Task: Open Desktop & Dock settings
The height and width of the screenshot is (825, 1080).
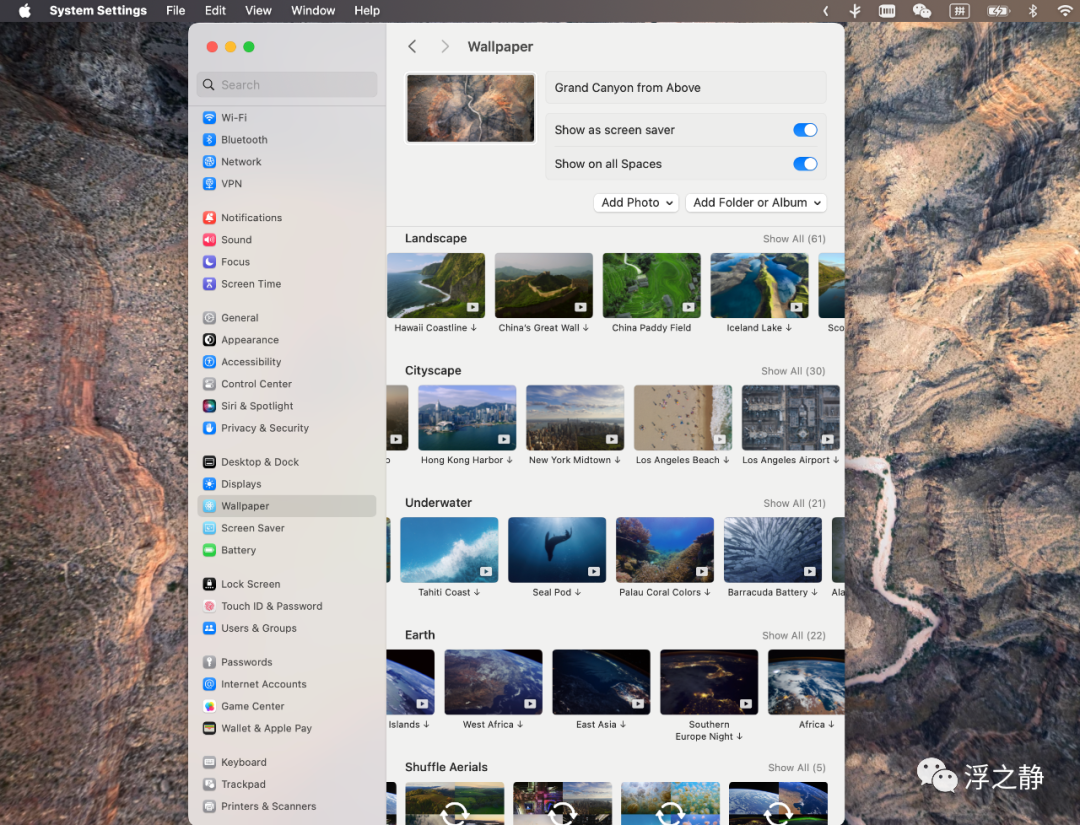Action: click(287, 462)
